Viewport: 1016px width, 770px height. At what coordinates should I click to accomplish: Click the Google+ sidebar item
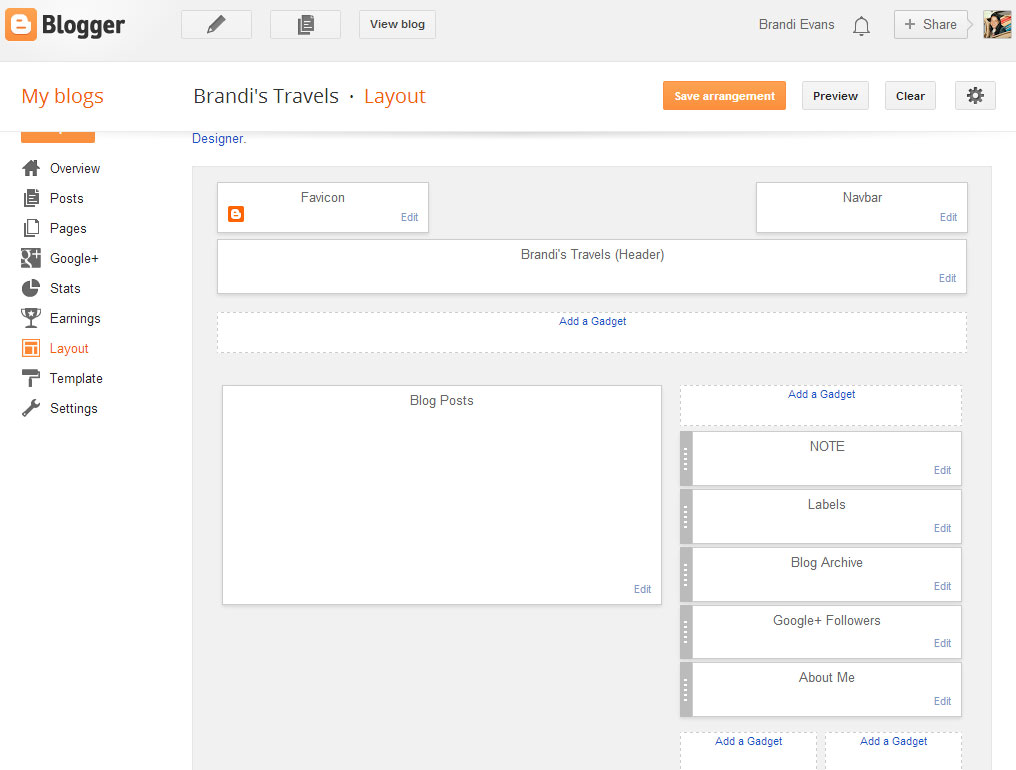click(74, 258)
